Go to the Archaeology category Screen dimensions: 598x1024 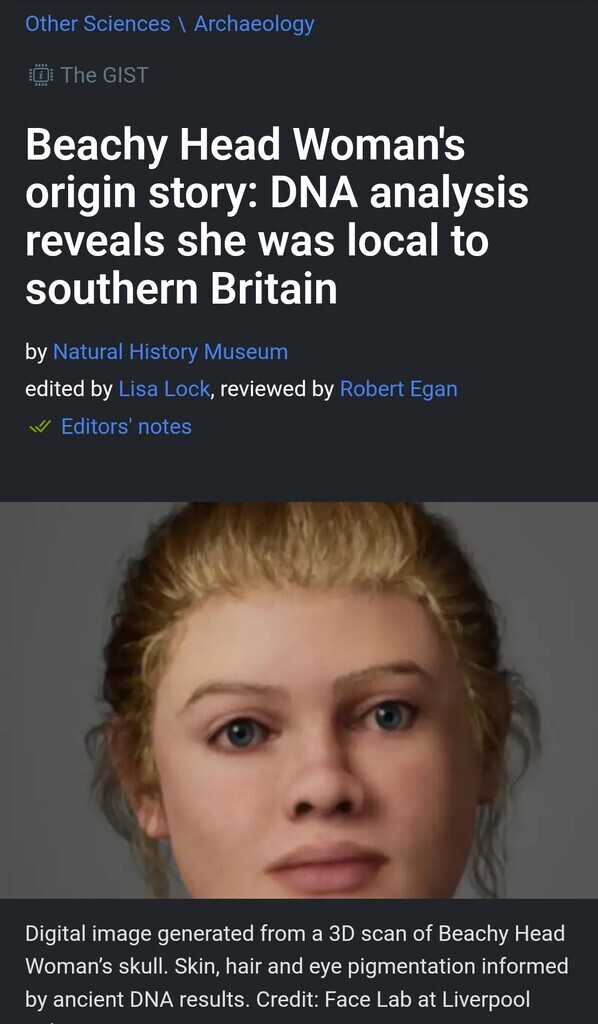[x=254, y=24]
